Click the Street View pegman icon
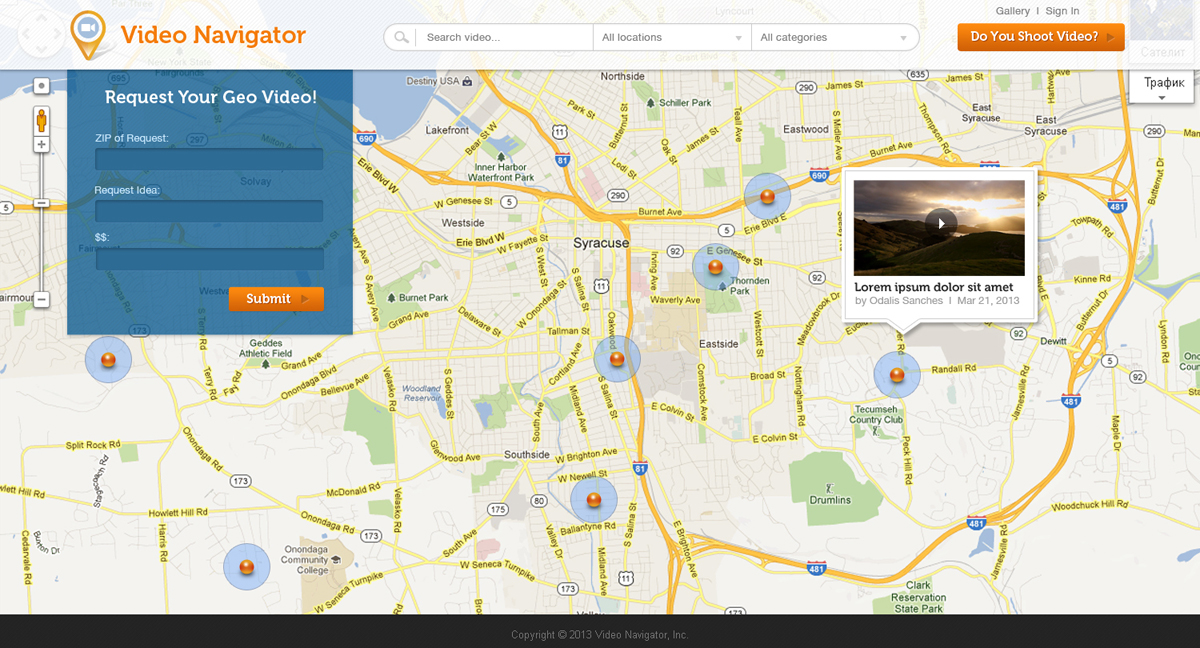 pyautogui.click(x=41, y=121)
